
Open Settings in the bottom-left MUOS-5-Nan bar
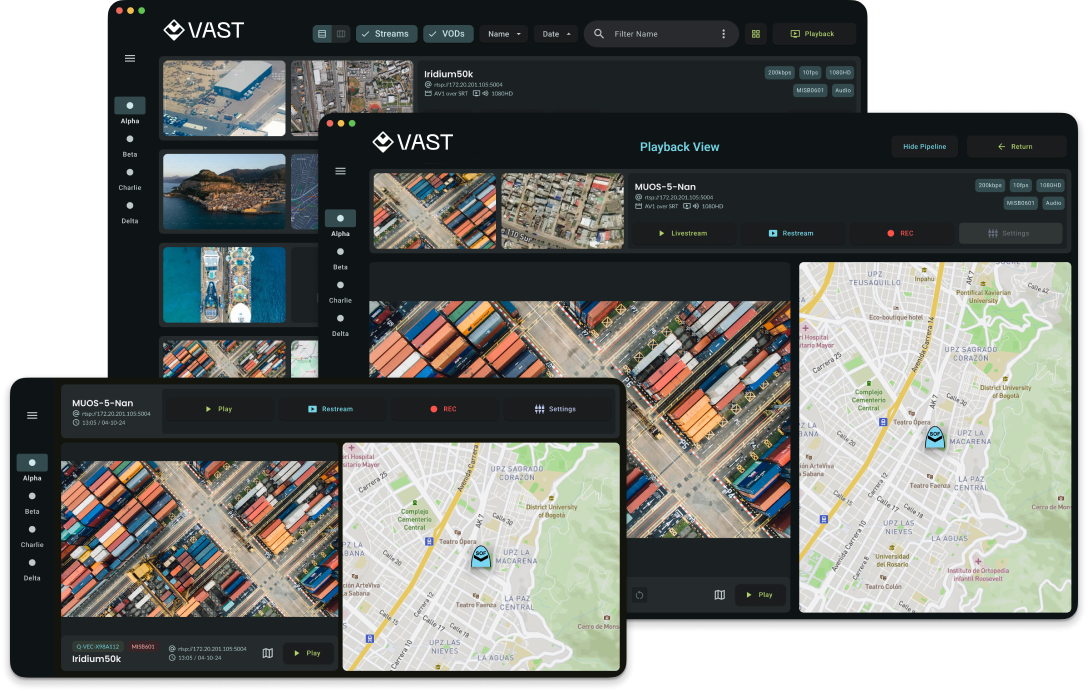click(556, 409)
